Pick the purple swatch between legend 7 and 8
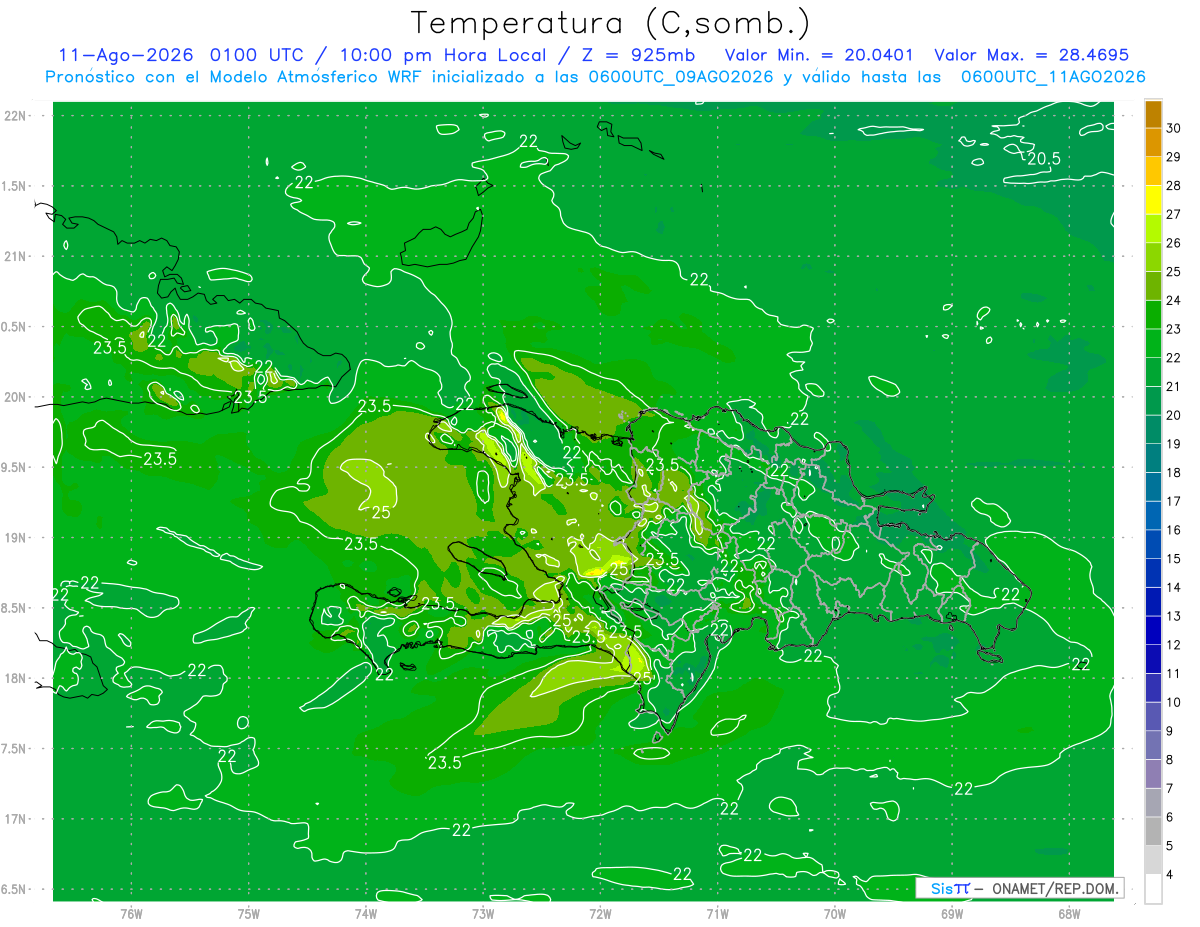The image size is (1200, 927). click(1153, 775)
